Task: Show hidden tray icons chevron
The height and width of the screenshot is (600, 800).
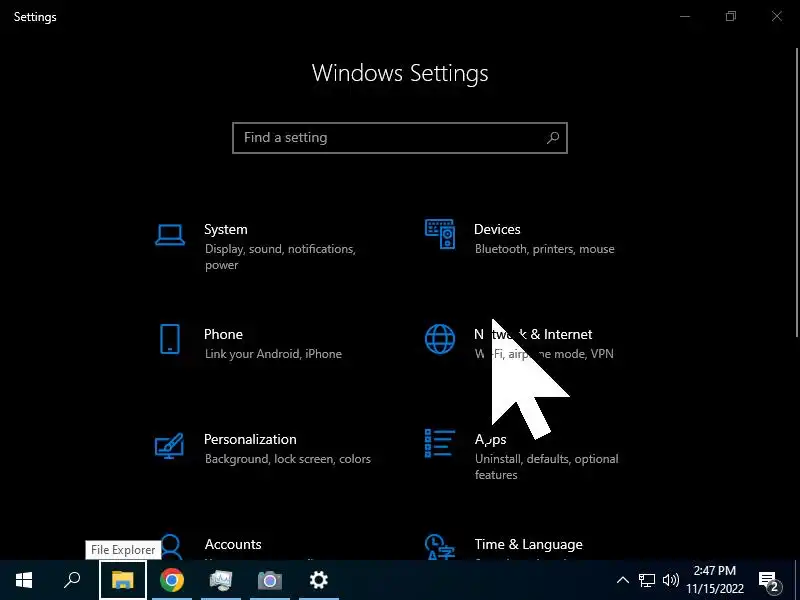Action: pyautogui.click(x=622, y=580)
